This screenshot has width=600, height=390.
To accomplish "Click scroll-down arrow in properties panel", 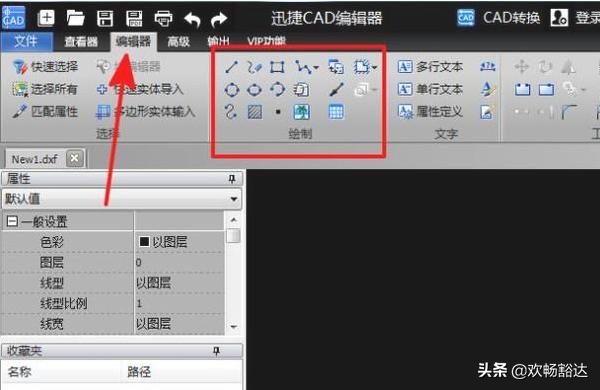I will pos(233,326).
